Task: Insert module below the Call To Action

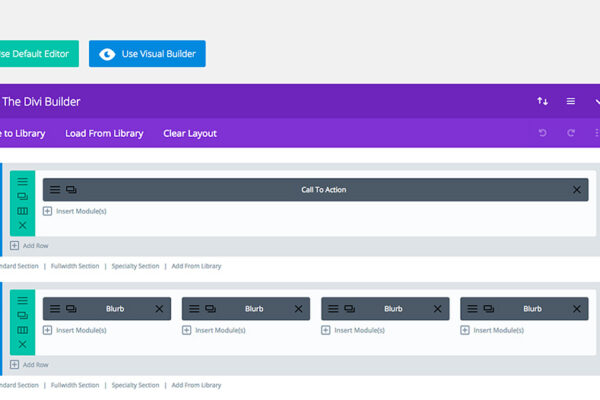Action: [75, 211]
